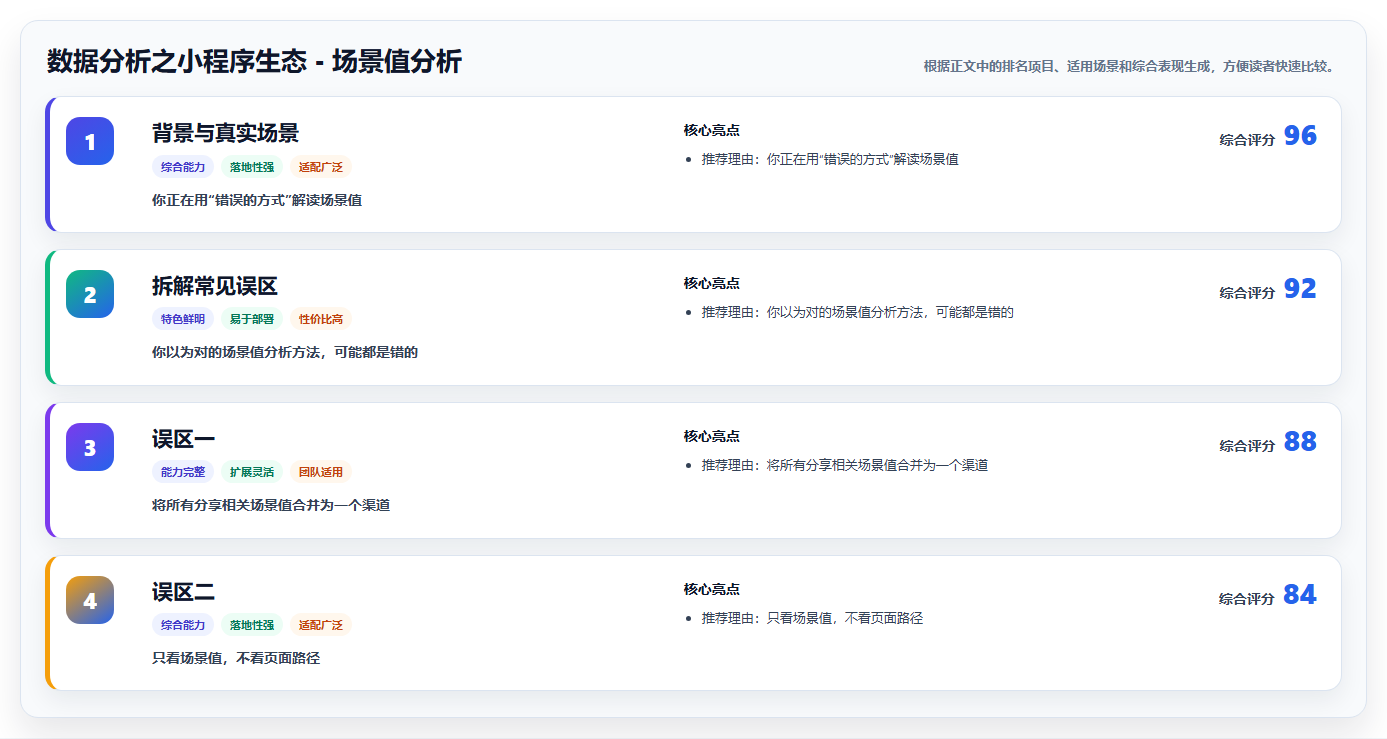The width and height of the screenshot is (1387, 739).
Task: Select the 团队适用 tag
Action: [321, 472]
